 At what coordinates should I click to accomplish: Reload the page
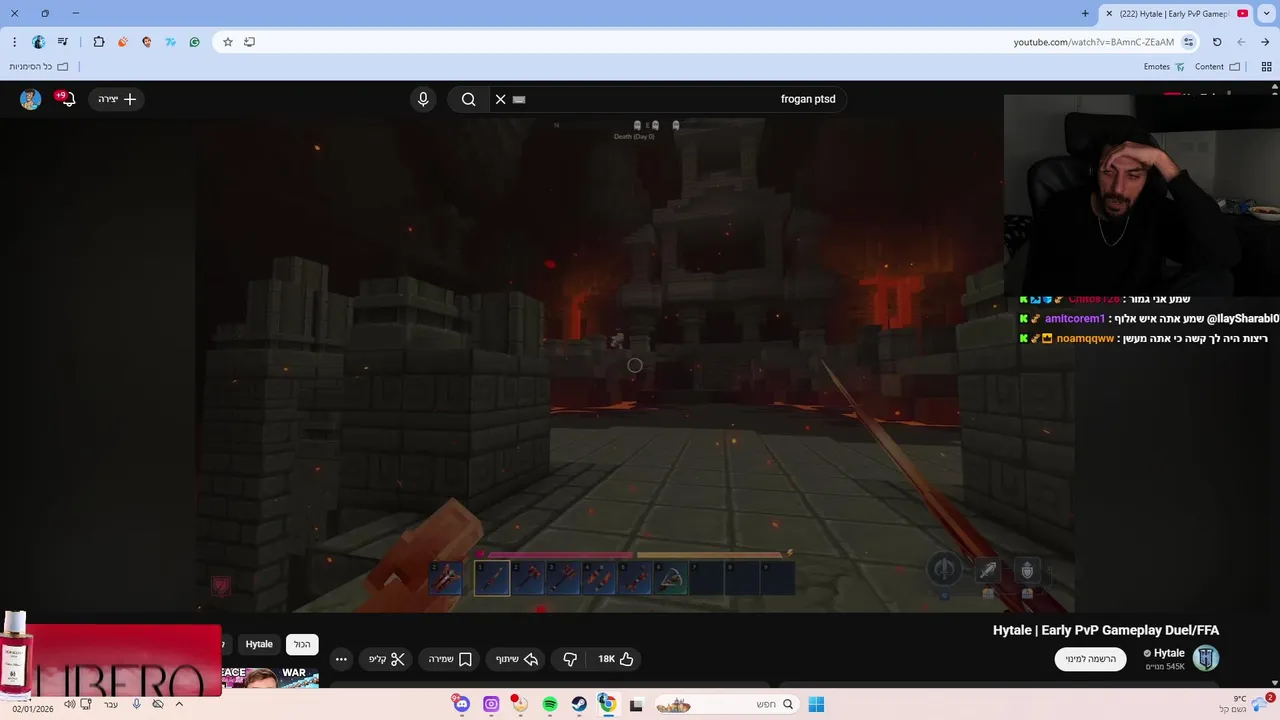point(1217,42)
